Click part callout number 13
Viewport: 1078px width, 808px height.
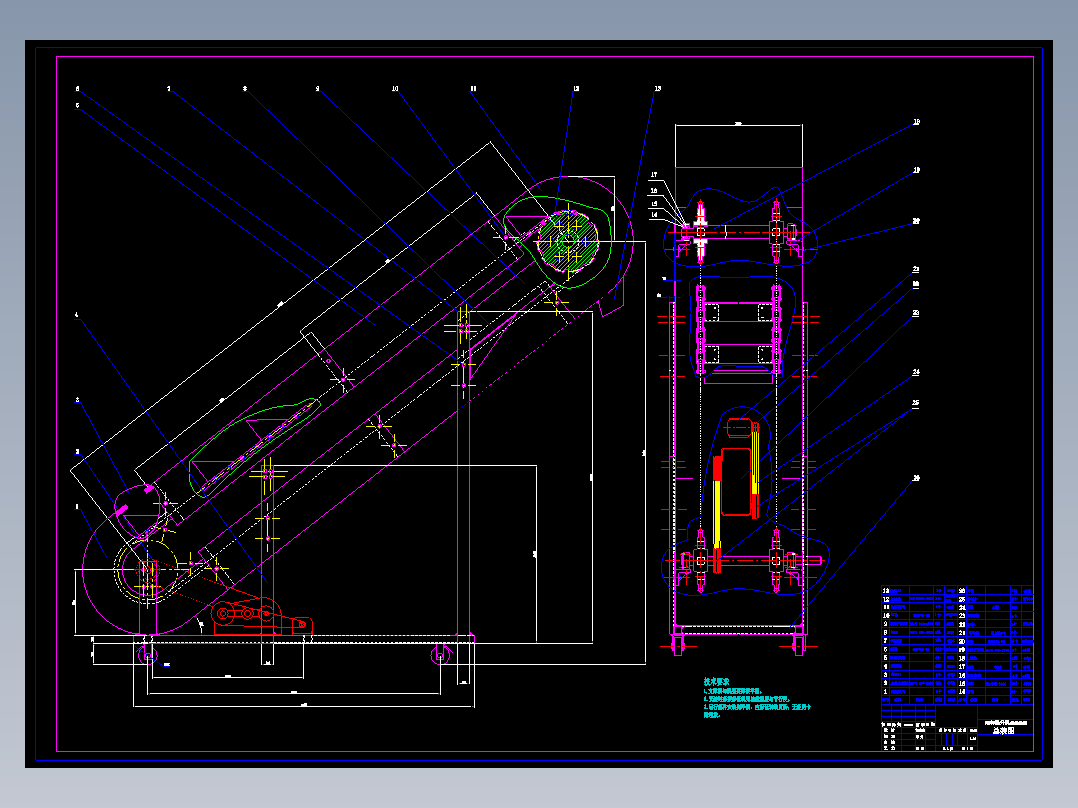coord(657,89)
